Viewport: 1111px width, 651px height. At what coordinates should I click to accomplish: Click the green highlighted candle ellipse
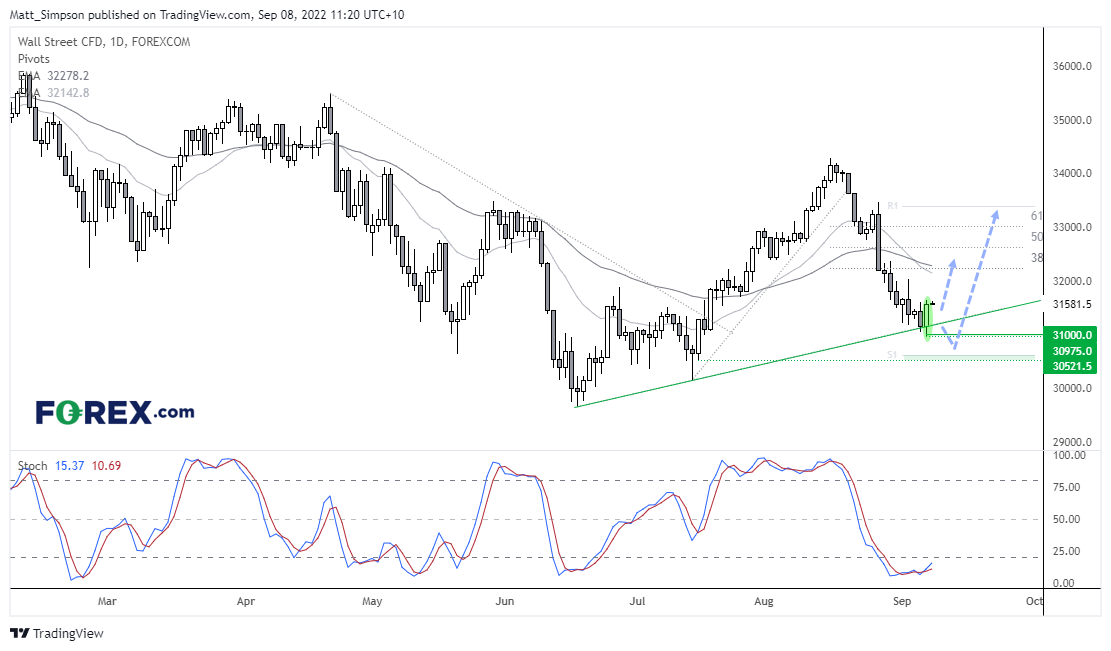point(929,319)
